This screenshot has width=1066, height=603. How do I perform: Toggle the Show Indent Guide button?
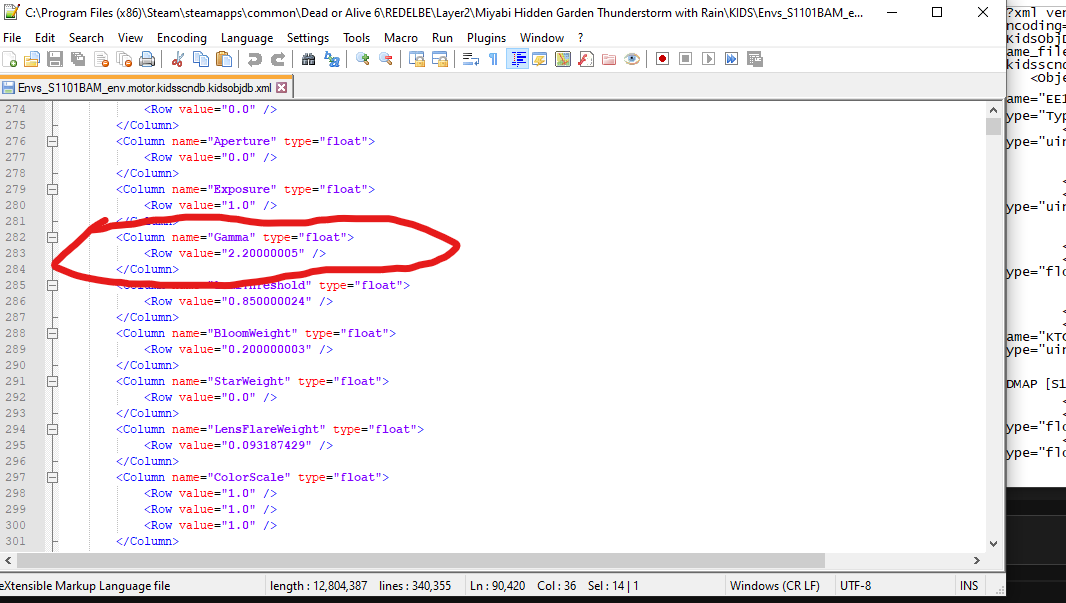tap(517, 60)
